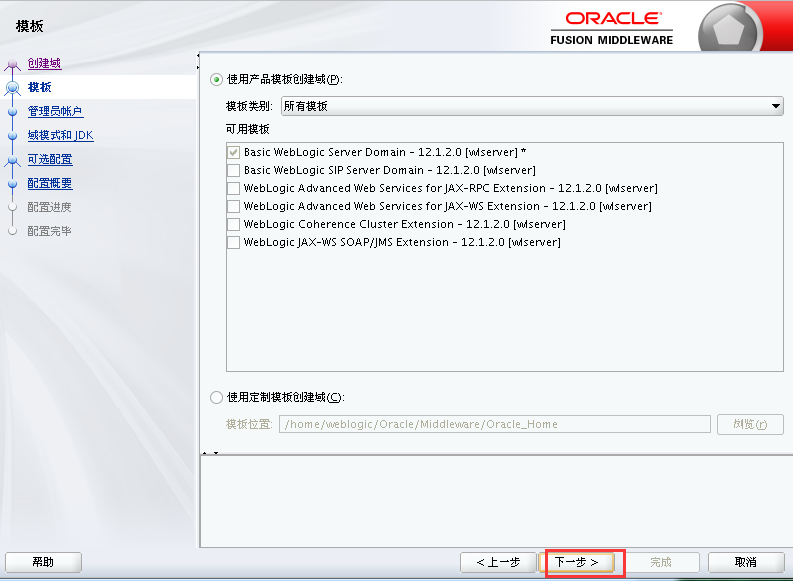Select radio 使用定制模板创建域
The image size is (793, 581).
coord(216,397)
